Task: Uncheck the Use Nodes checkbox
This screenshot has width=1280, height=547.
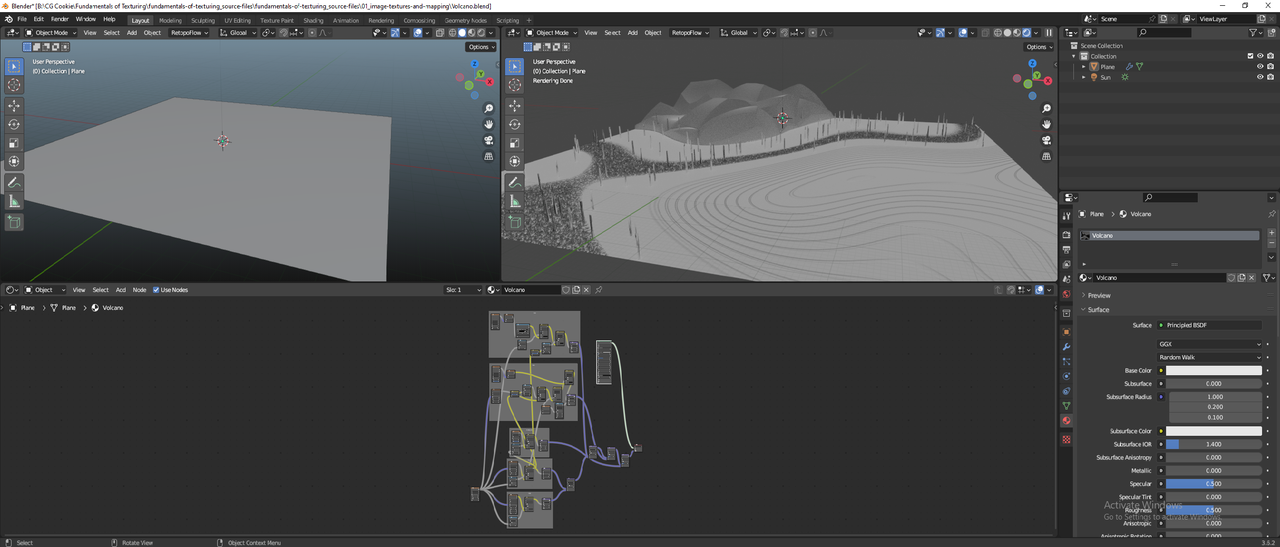Action: coord(156,290)
